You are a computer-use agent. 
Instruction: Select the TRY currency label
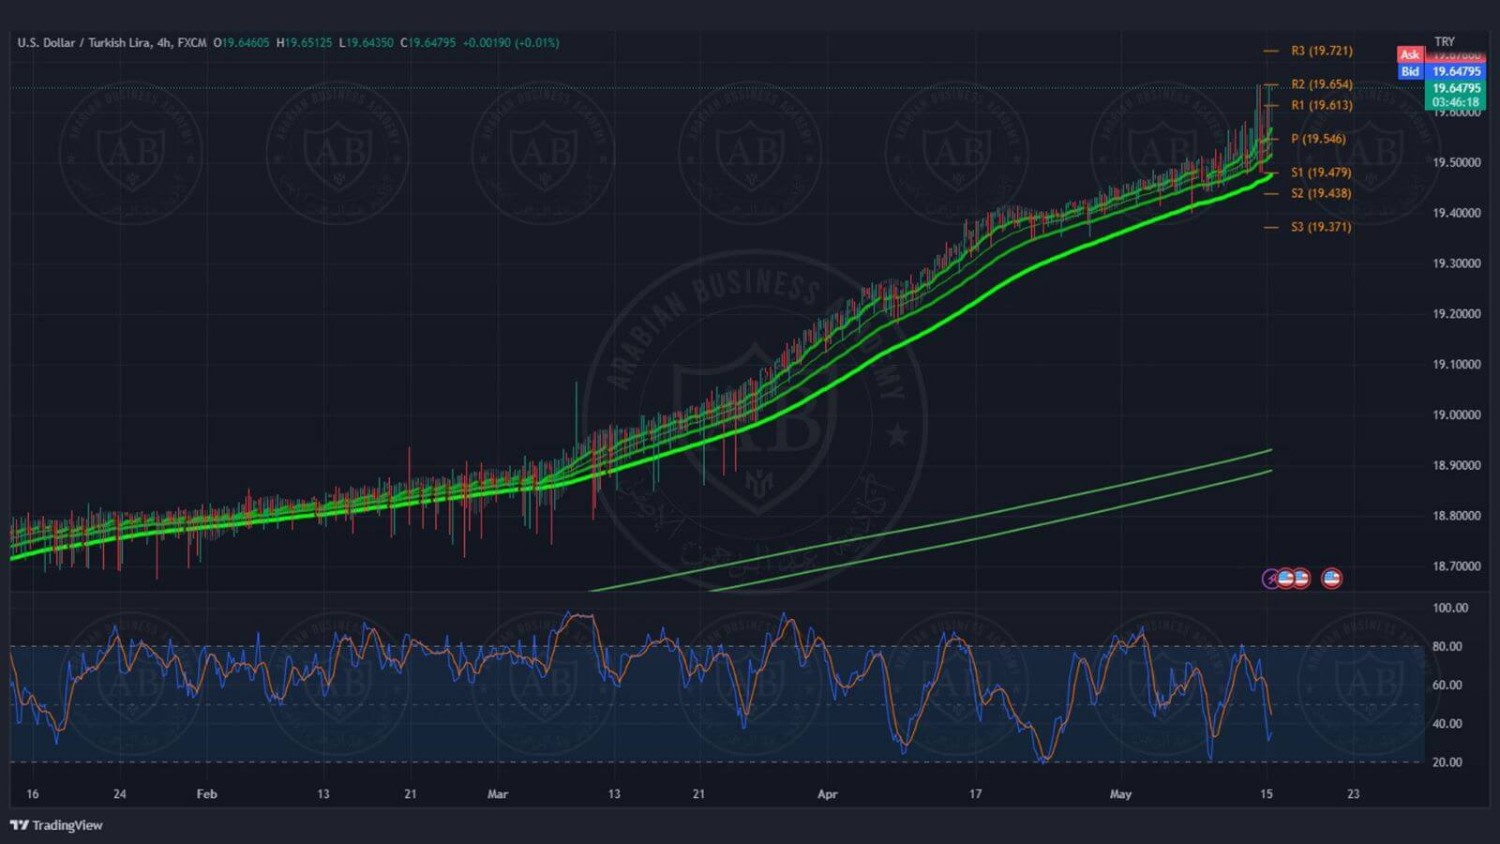pyautogui.click(x=1444, y=42)
